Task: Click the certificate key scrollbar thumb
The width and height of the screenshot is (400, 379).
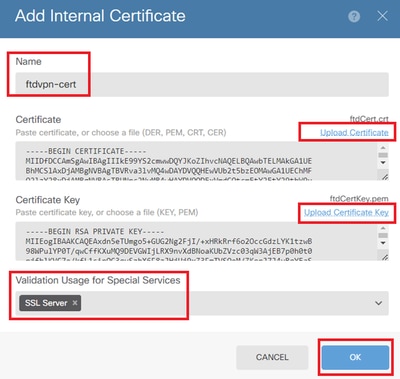Action: pos(383,235)
